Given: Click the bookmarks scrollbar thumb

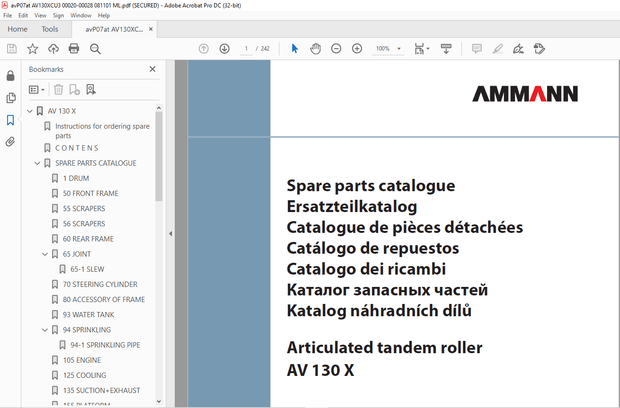Looking at the screenshot, I should coord(159,156).
